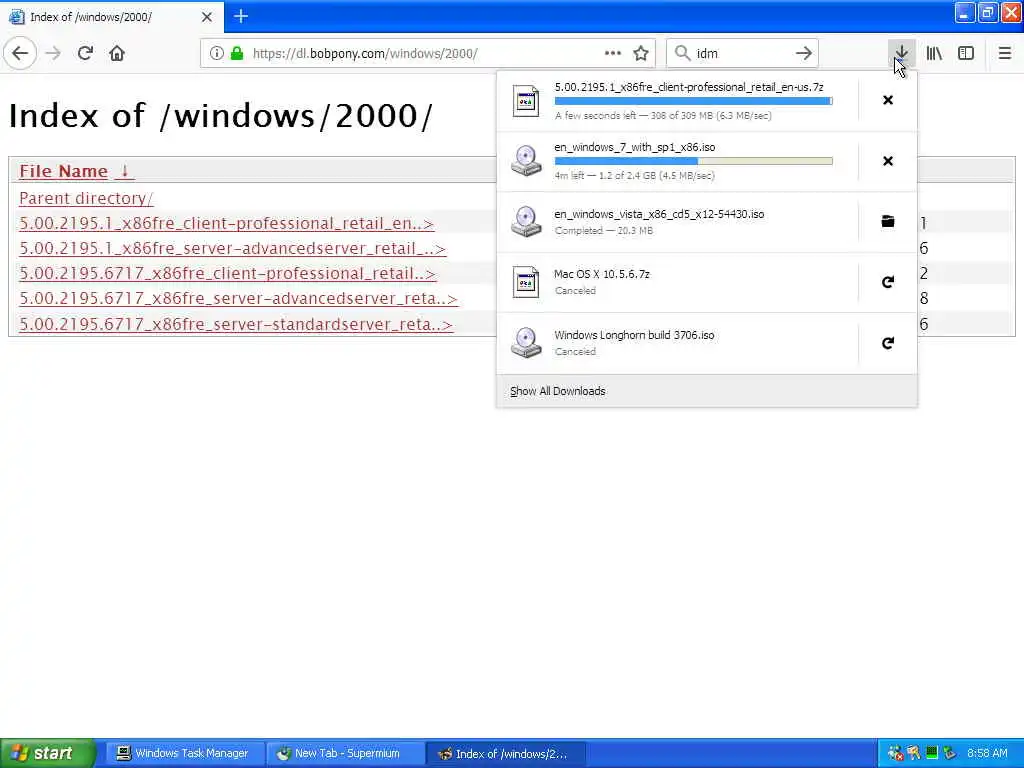Click the second system tray icon next to the red-mark icon
Viewport: 1024px width, 768px height.
[x=914, y=753]
